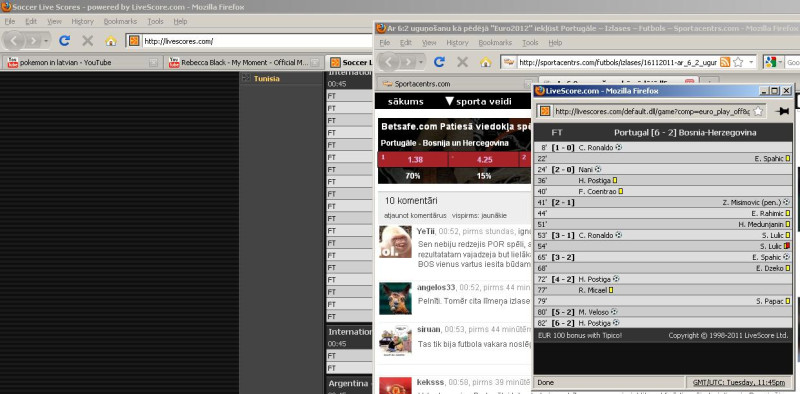Image resolution: width=800 pixels, height=394 pixels.
Task: Go forward in the Sportacentrs window
Action: (x=408, y=62)
